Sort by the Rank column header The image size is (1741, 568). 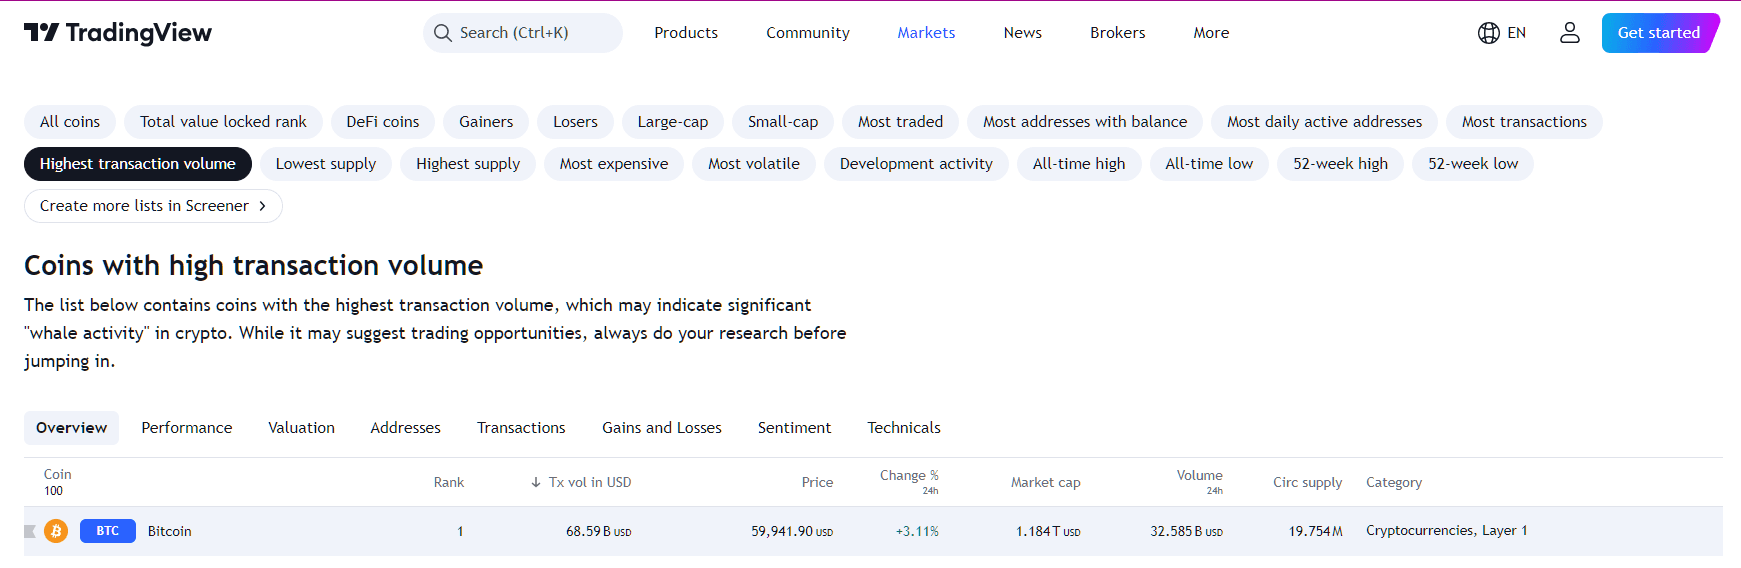449,482
